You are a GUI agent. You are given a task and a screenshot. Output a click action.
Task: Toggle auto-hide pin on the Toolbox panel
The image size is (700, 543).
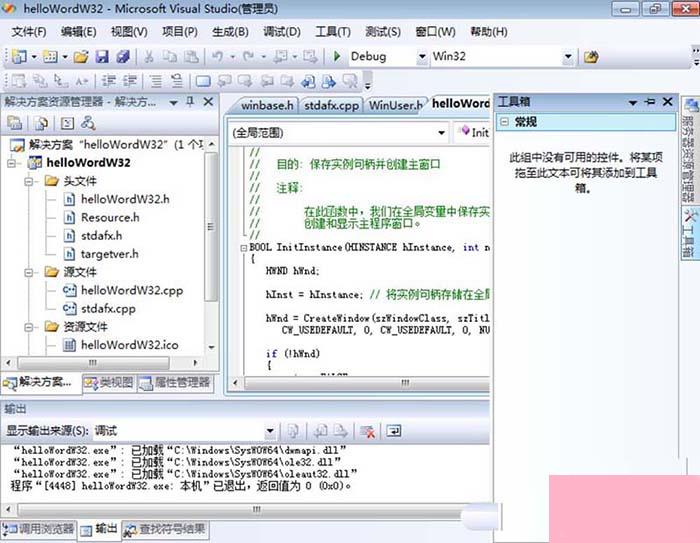click(x=650, y=102)
